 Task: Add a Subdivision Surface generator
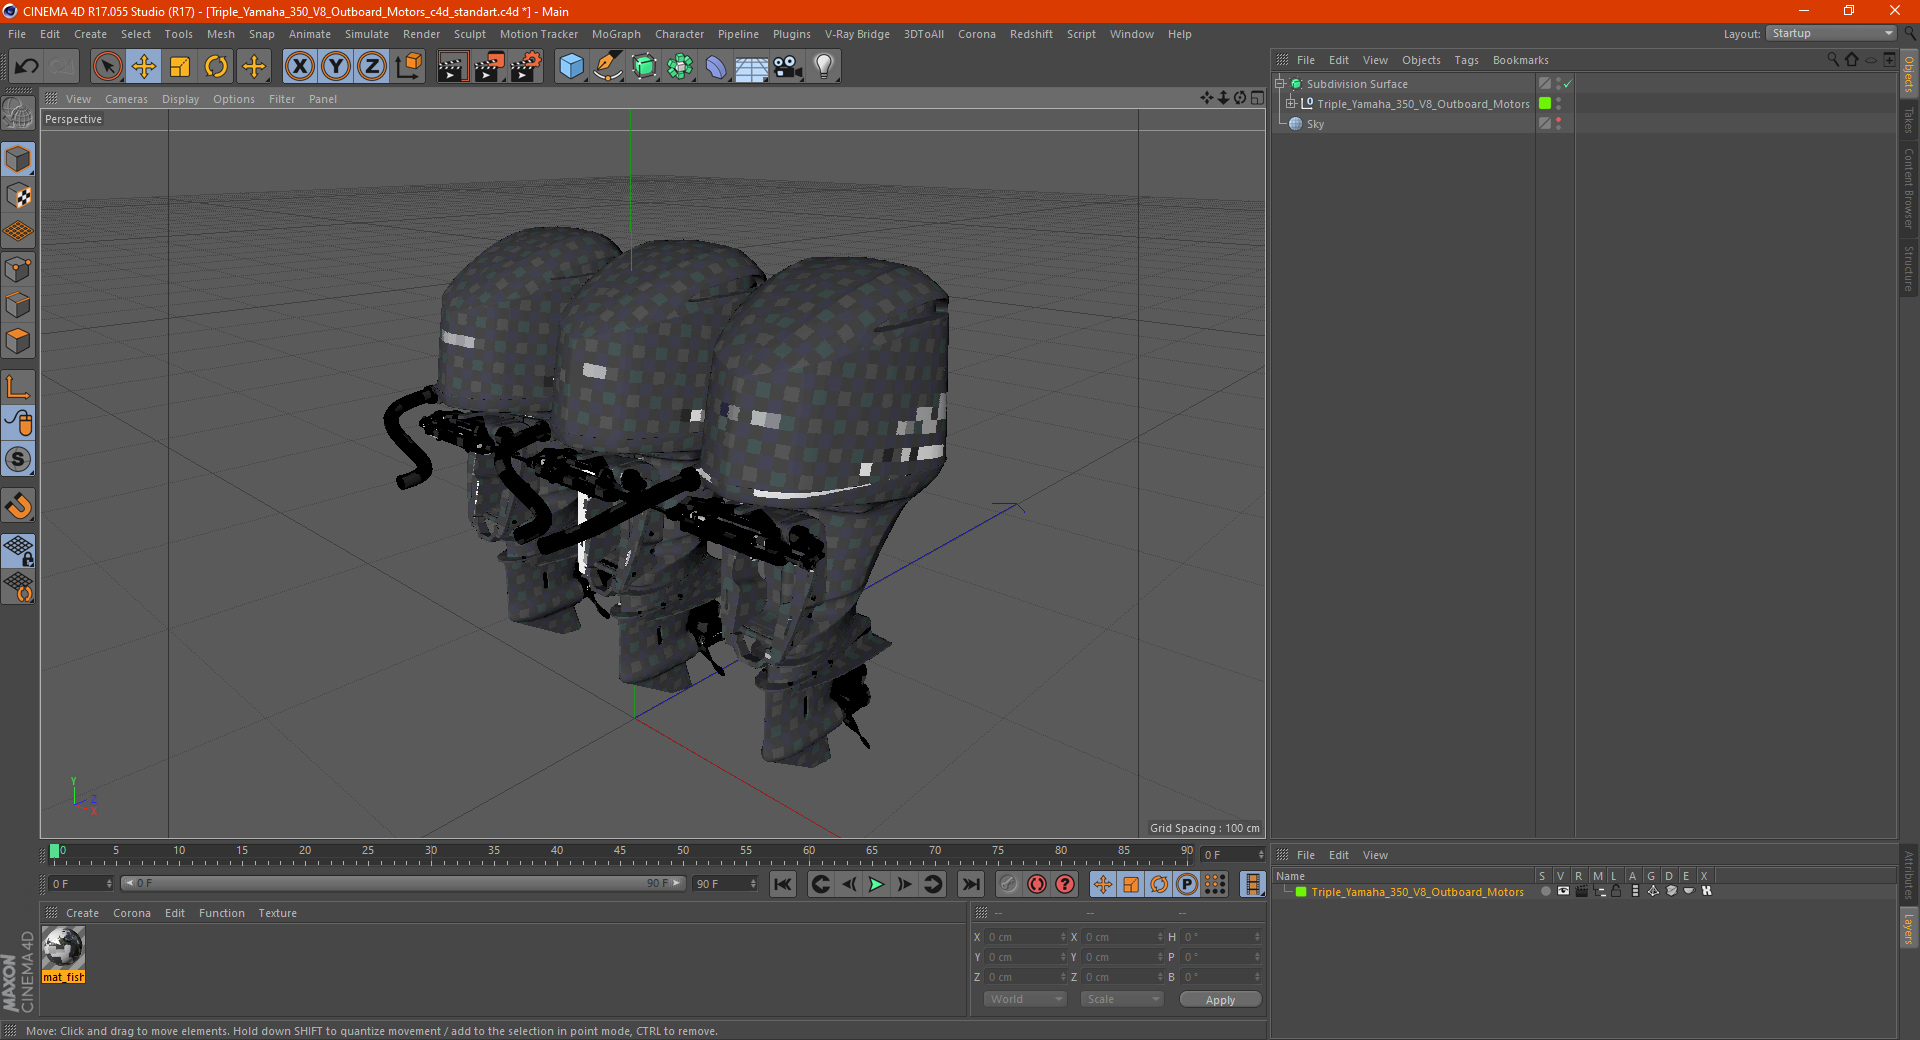644,67
